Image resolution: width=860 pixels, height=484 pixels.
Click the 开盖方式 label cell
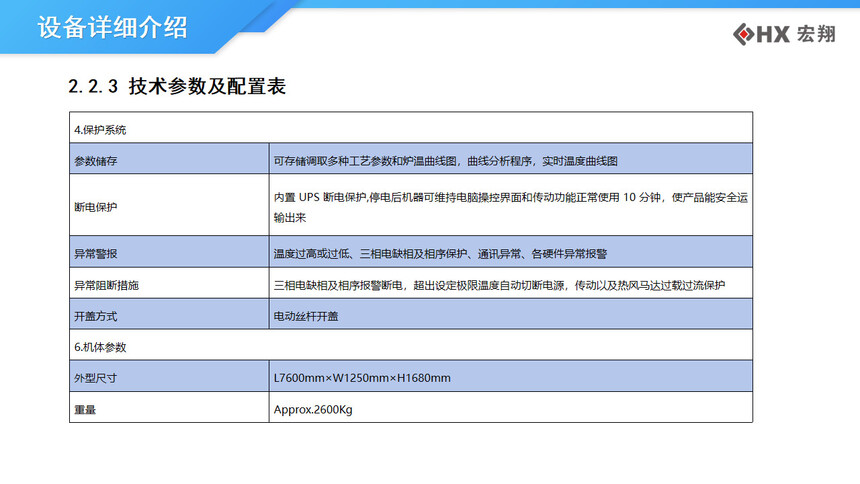point(96,316)
